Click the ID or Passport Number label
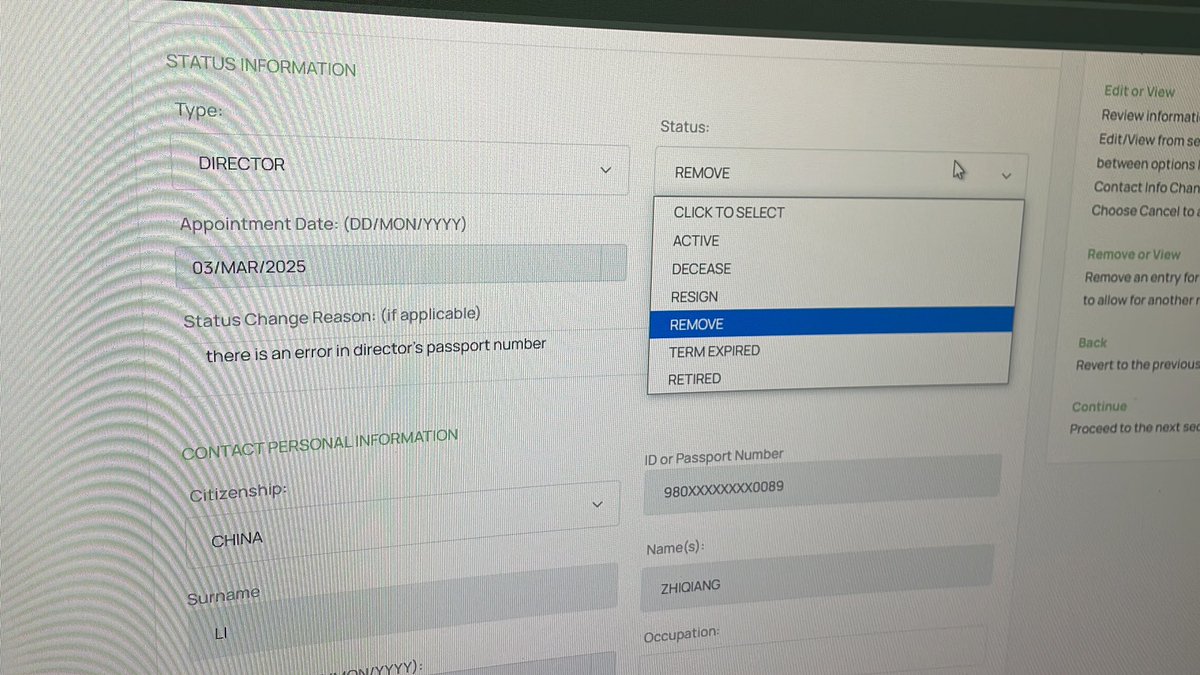Image resolution: width=1200 pixels, height=675 pixels. click(x=715, y=456)
